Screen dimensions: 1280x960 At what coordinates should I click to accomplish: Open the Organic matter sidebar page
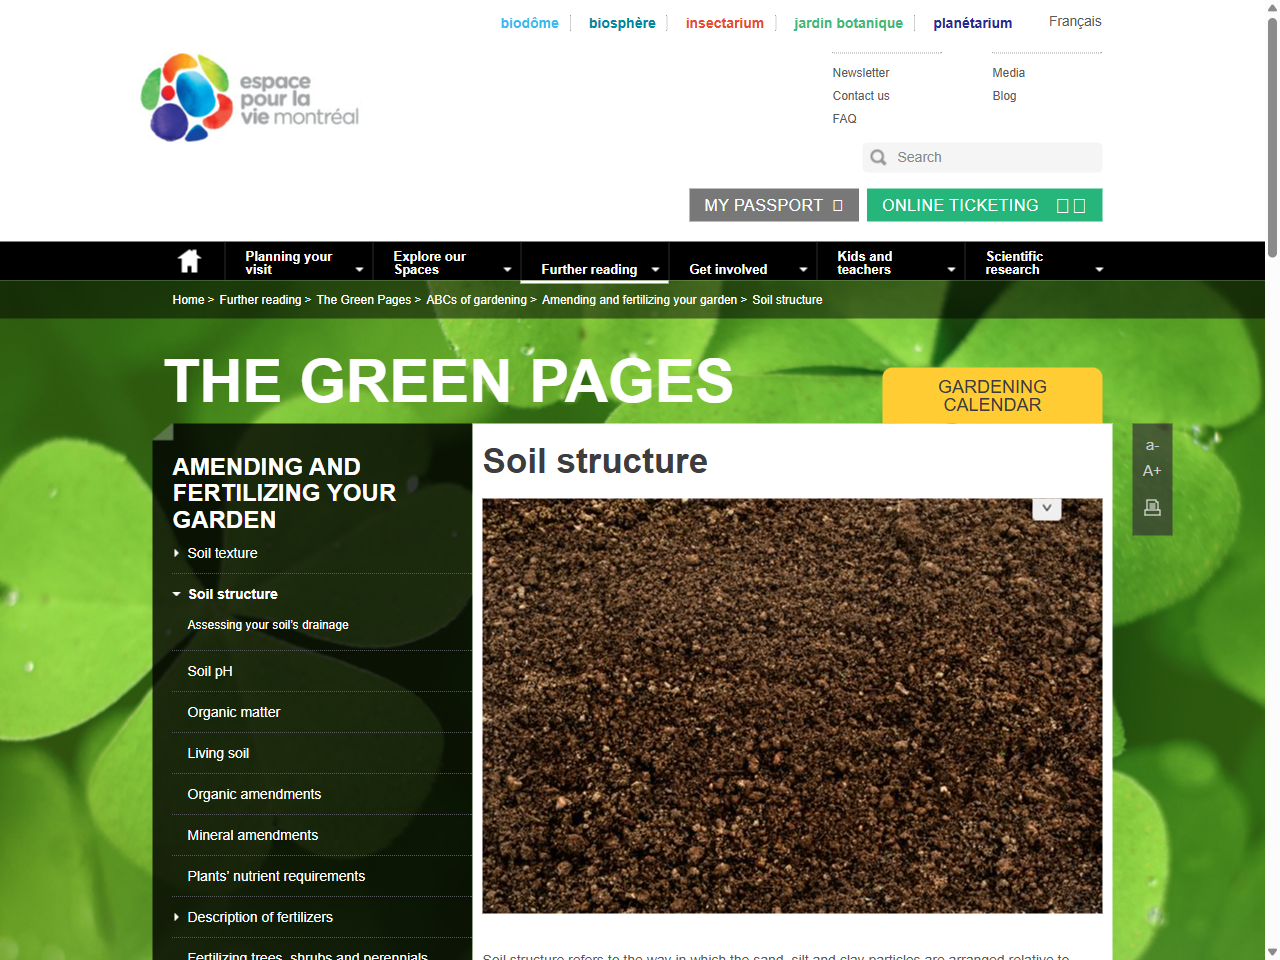coord(233,712)
